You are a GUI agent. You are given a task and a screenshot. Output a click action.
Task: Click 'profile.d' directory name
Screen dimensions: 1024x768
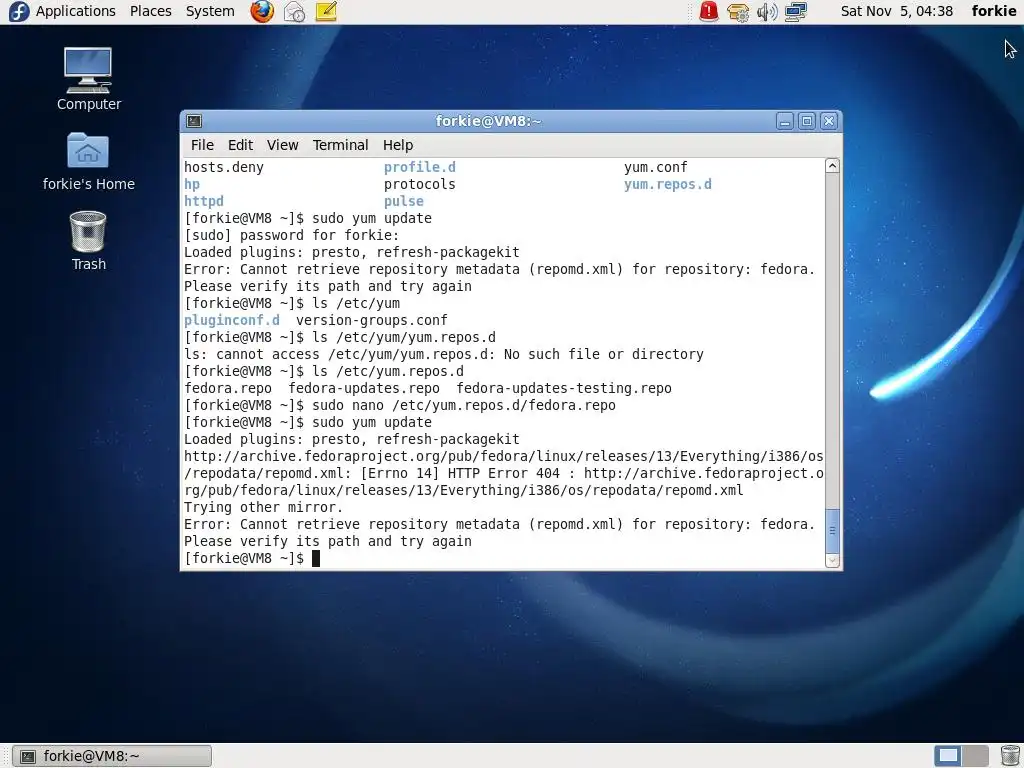pyautogui.click(x=420, y=167)
